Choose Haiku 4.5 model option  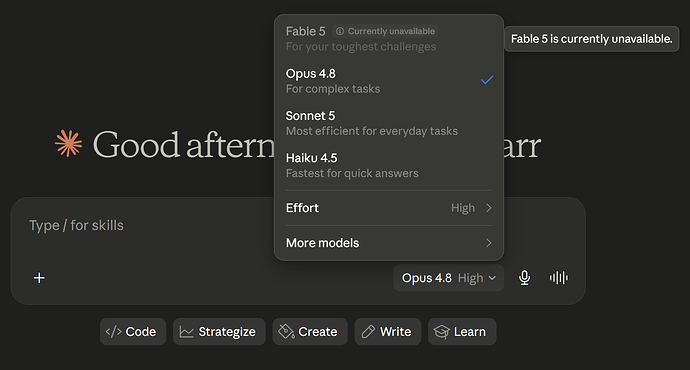click(389, 165)
